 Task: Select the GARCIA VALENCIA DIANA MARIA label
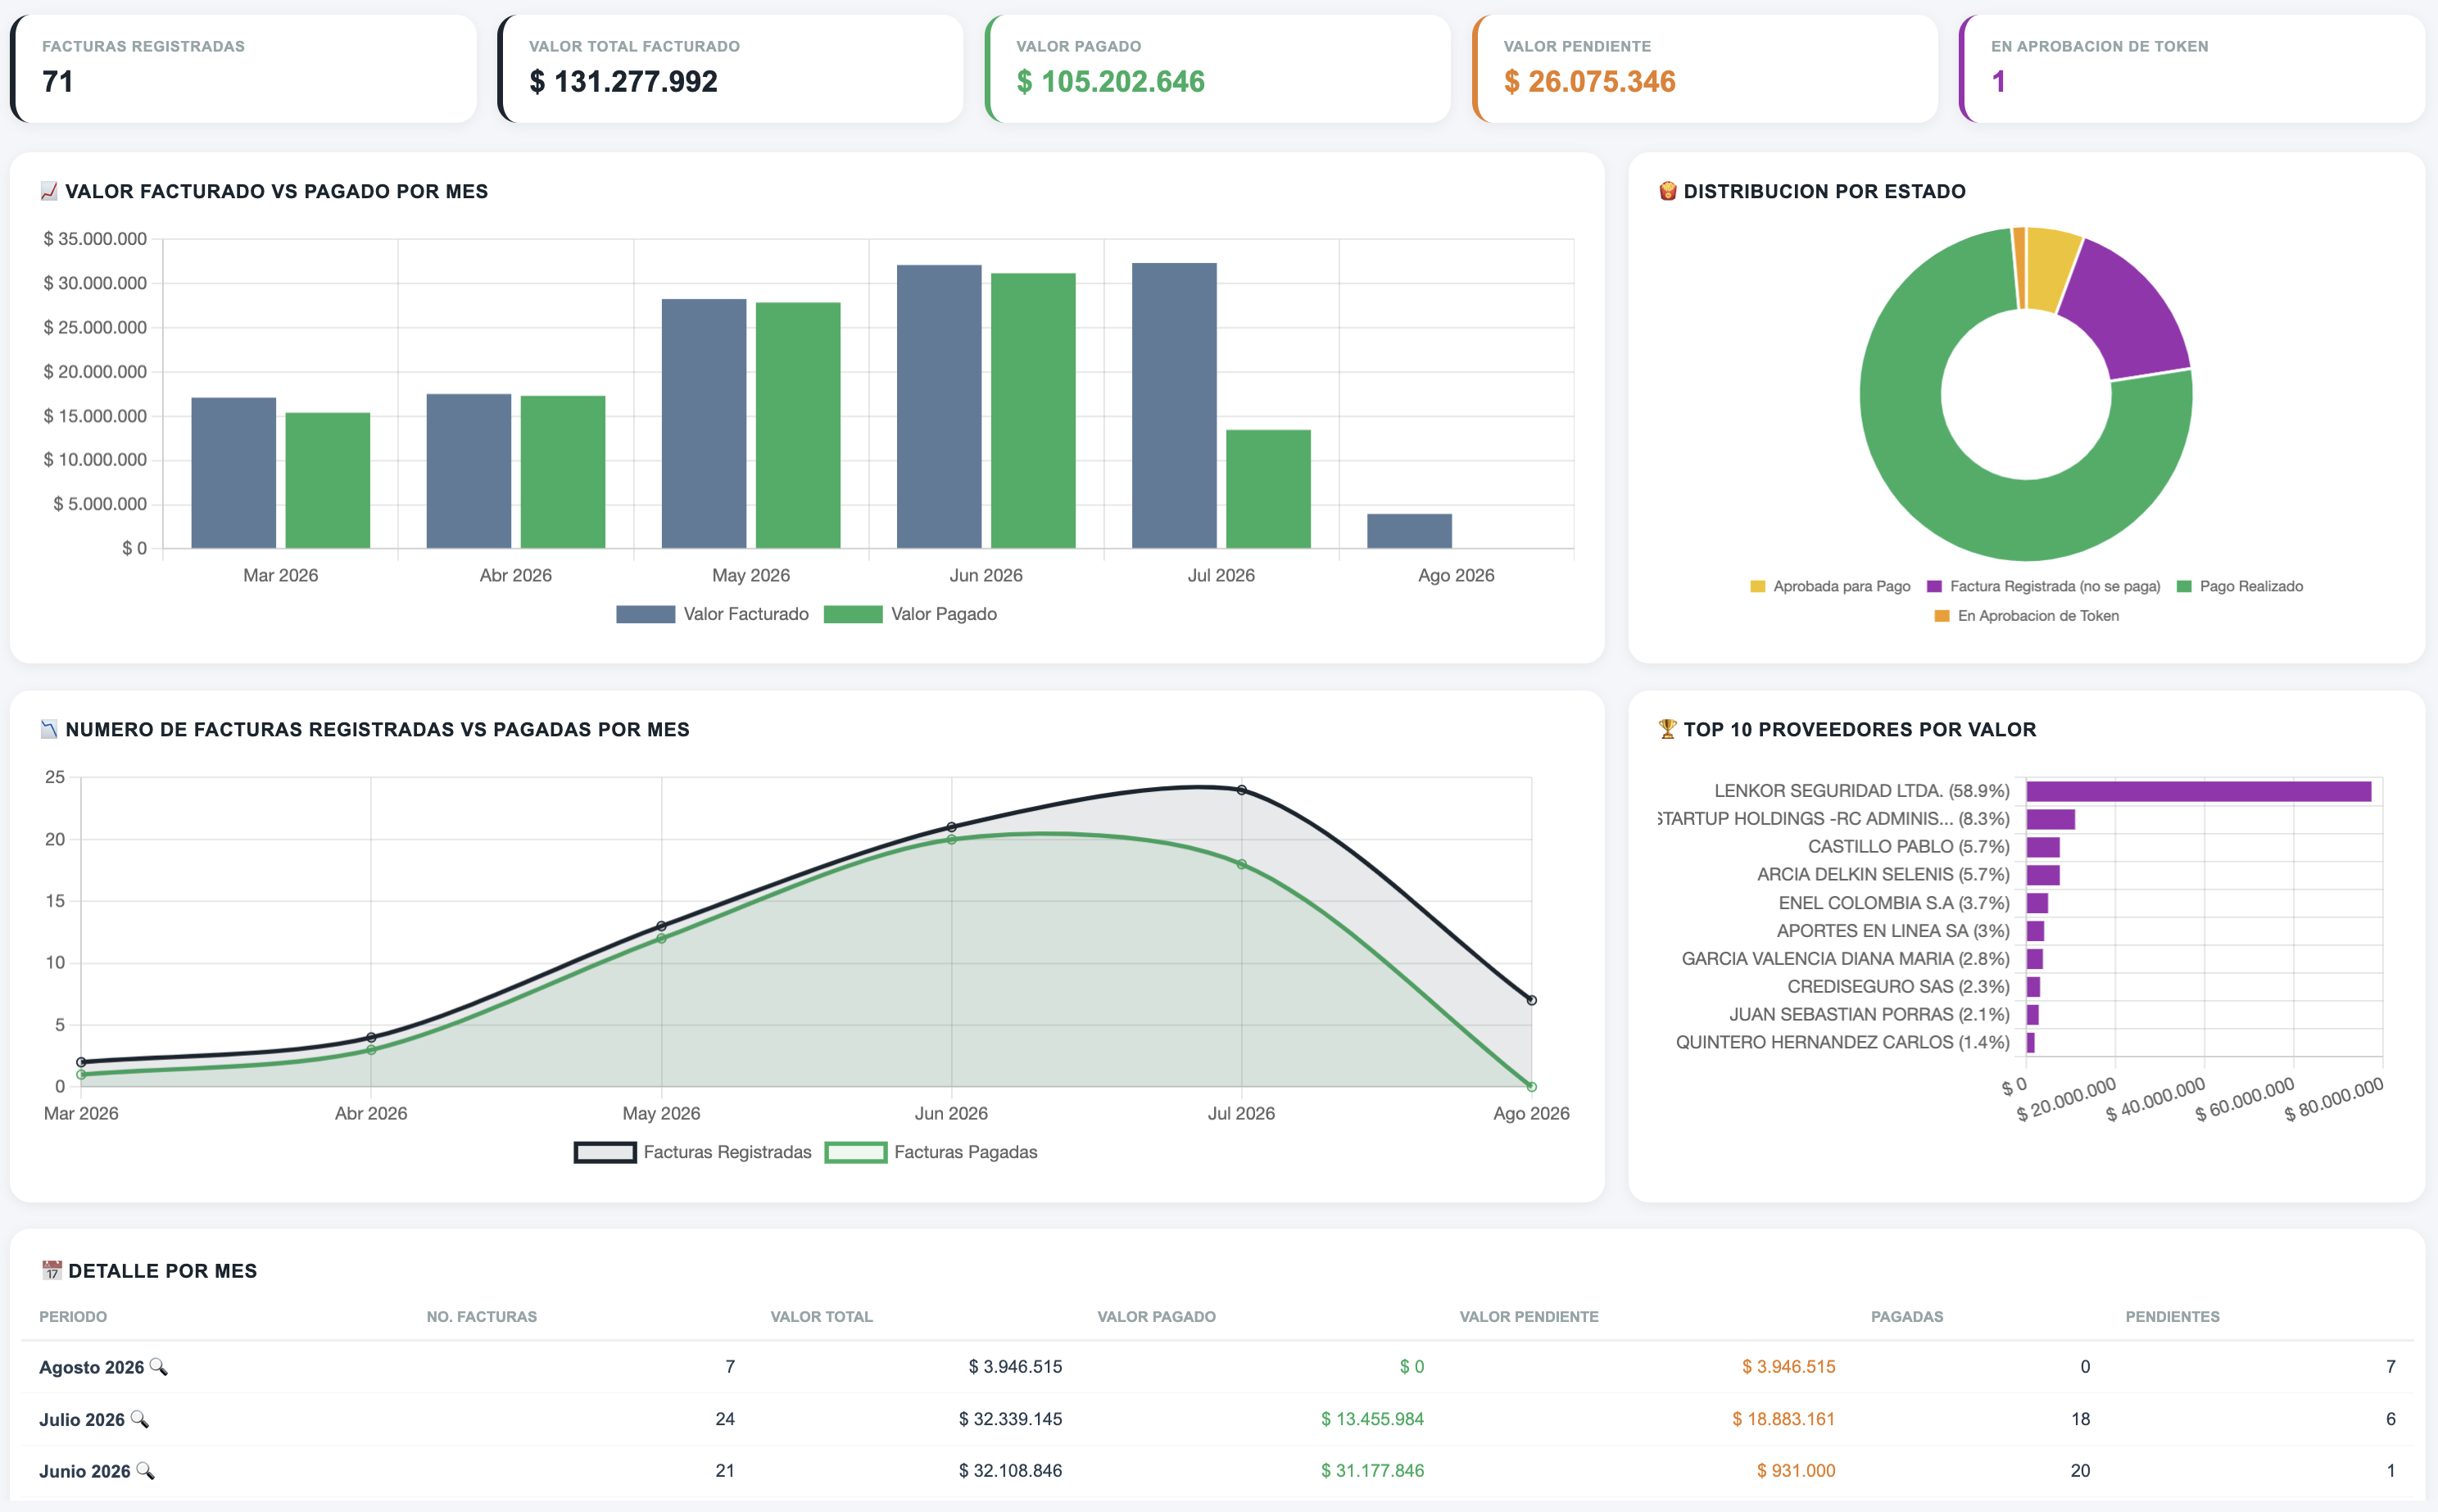coord(1845,959)
